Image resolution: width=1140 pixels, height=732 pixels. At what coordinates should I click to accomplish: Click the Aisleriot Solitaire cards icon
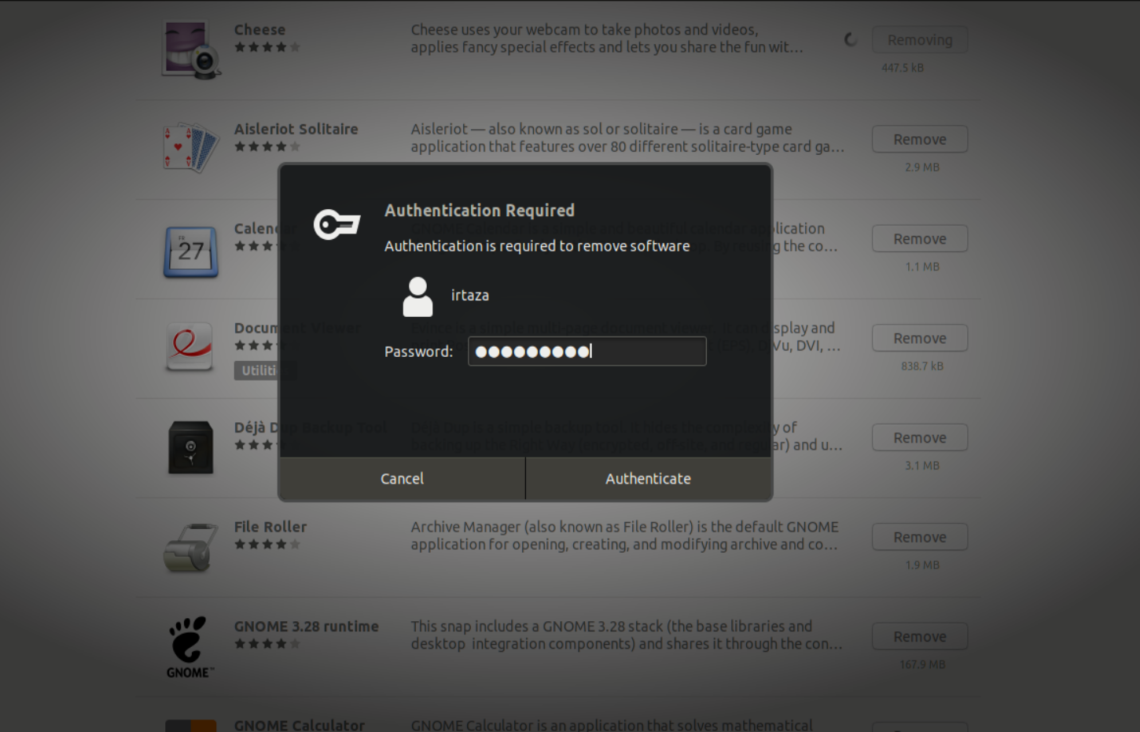[190, 148]
